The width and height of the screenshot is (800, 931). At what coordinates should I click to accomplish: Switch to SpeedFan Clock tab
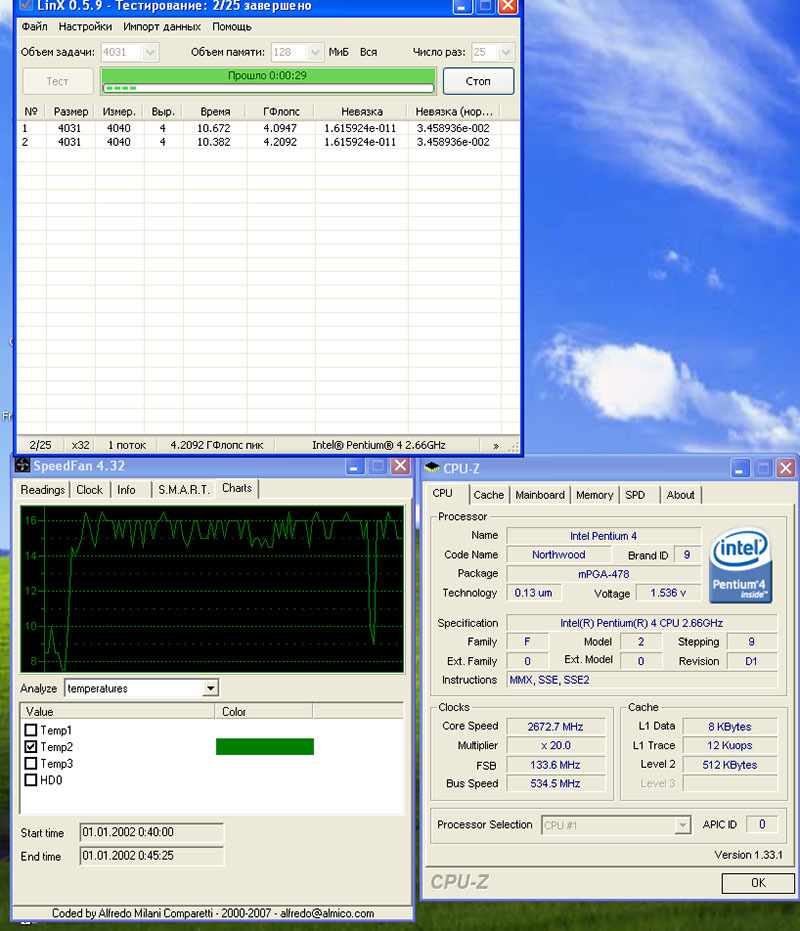click(x=90, y=490)
